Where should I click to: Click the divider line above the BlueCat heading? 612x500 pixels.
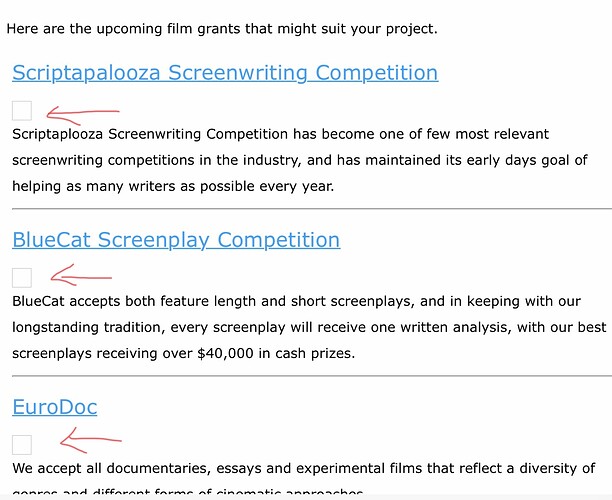[312, 209]
